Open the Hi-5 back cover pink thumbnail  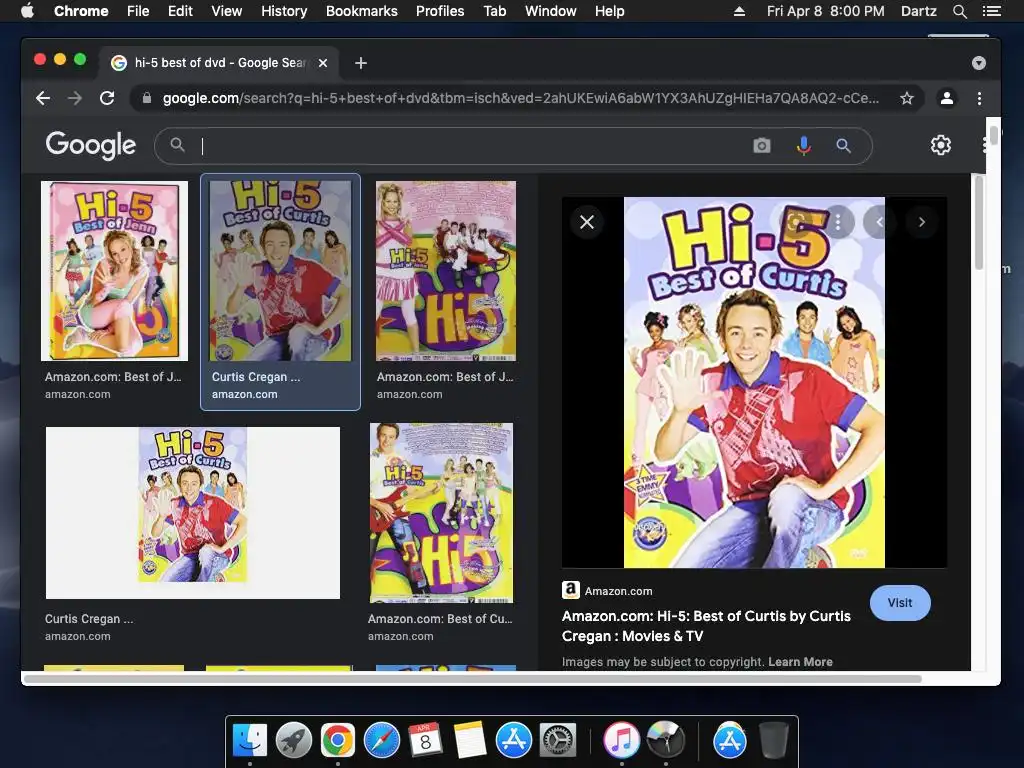pyautogui.click(x=446, y=271)
